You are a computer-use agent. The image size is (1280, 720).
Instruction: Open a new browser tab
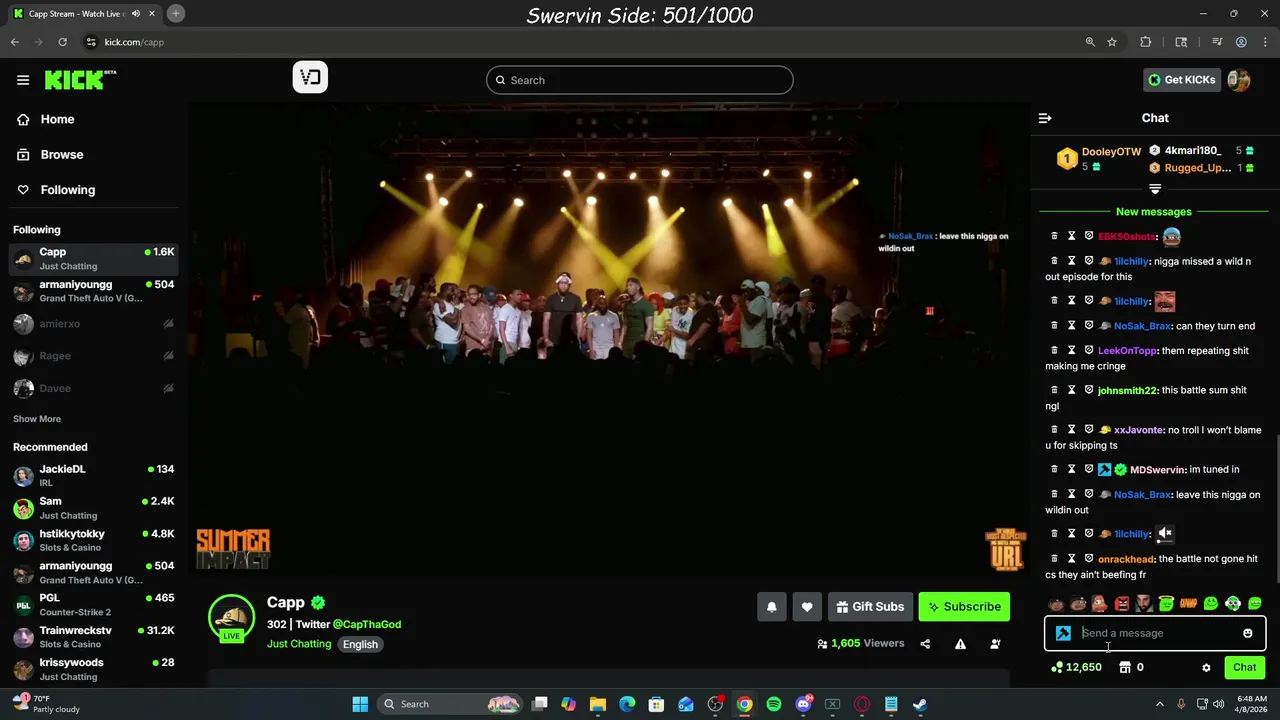(x=175, y=14)
